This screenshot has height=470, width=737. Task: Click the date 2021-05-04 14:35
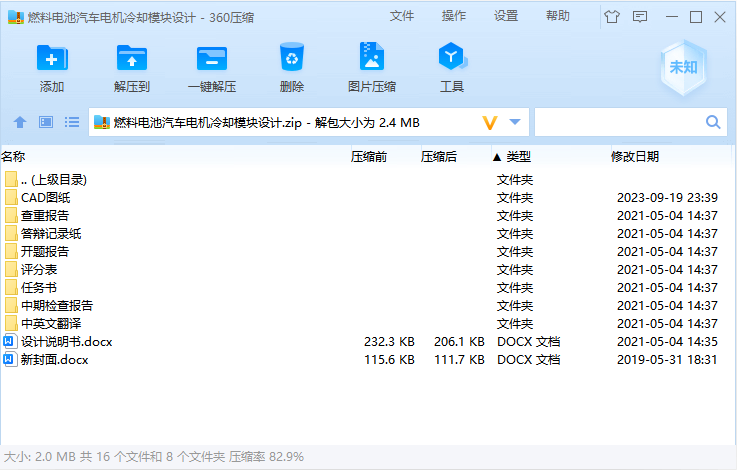tap(667, 342)
